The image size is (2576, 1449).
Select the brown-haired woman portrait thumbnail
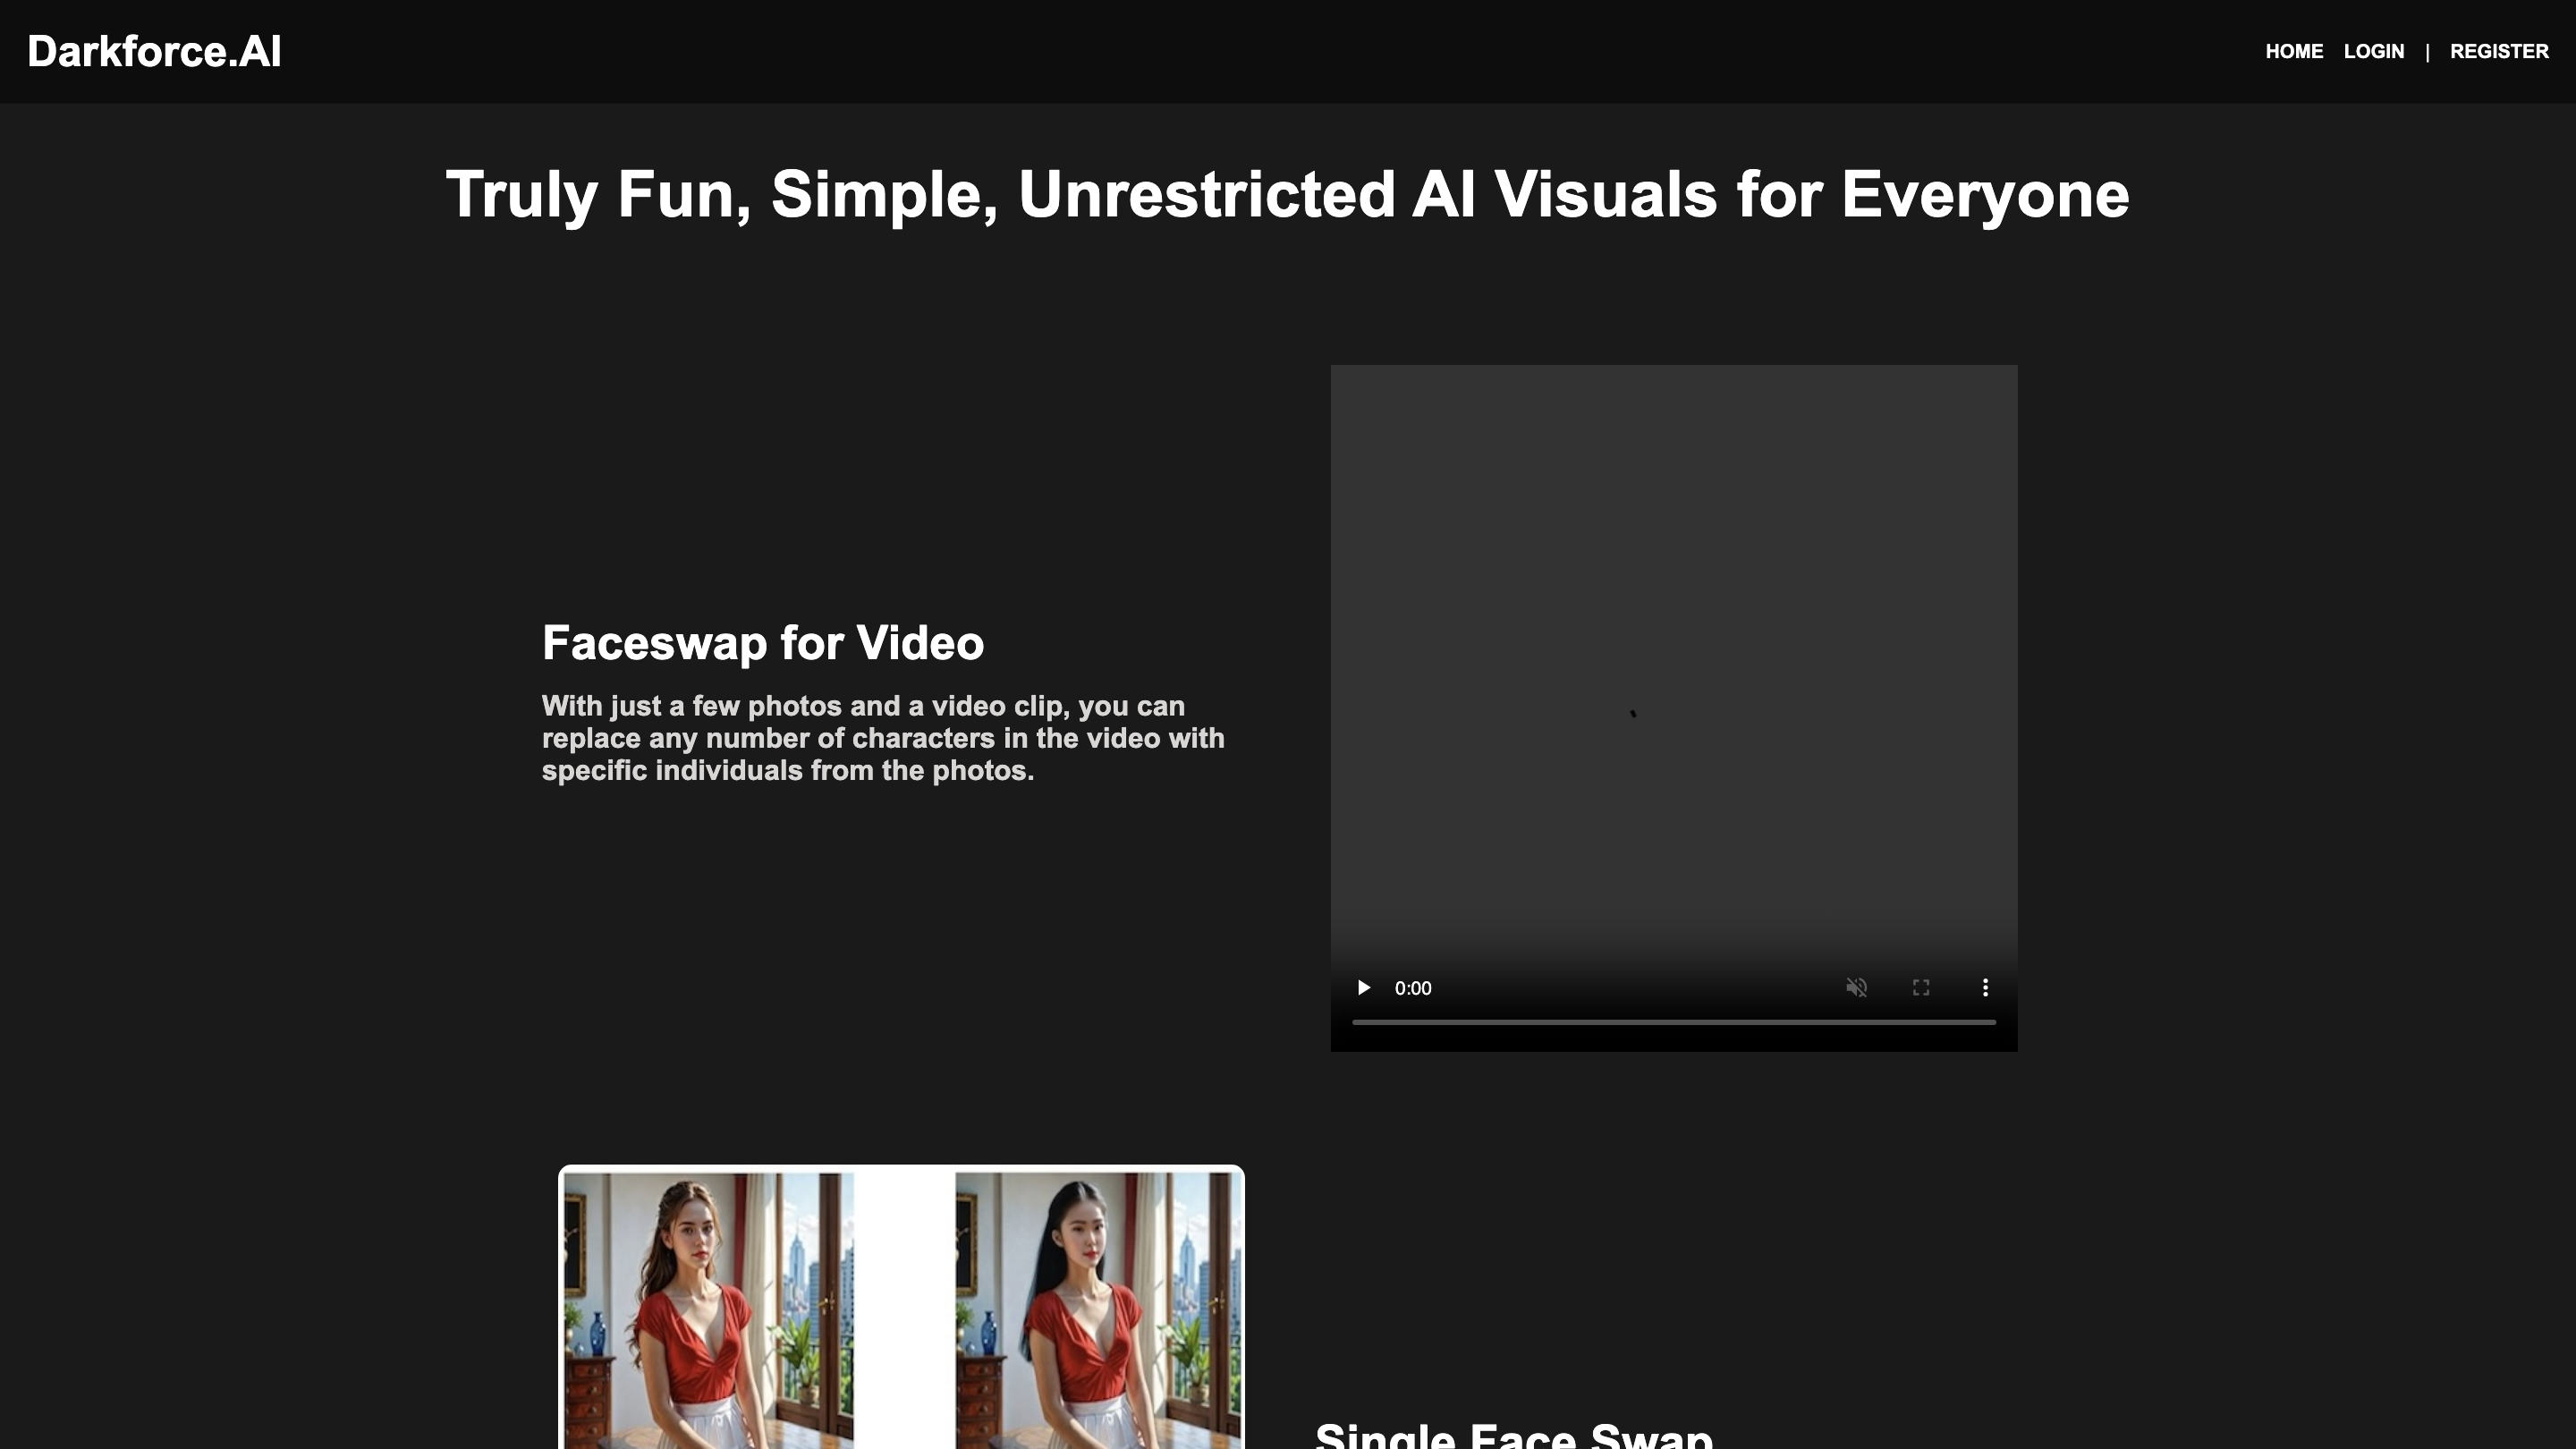click(x=708, y=1310)
